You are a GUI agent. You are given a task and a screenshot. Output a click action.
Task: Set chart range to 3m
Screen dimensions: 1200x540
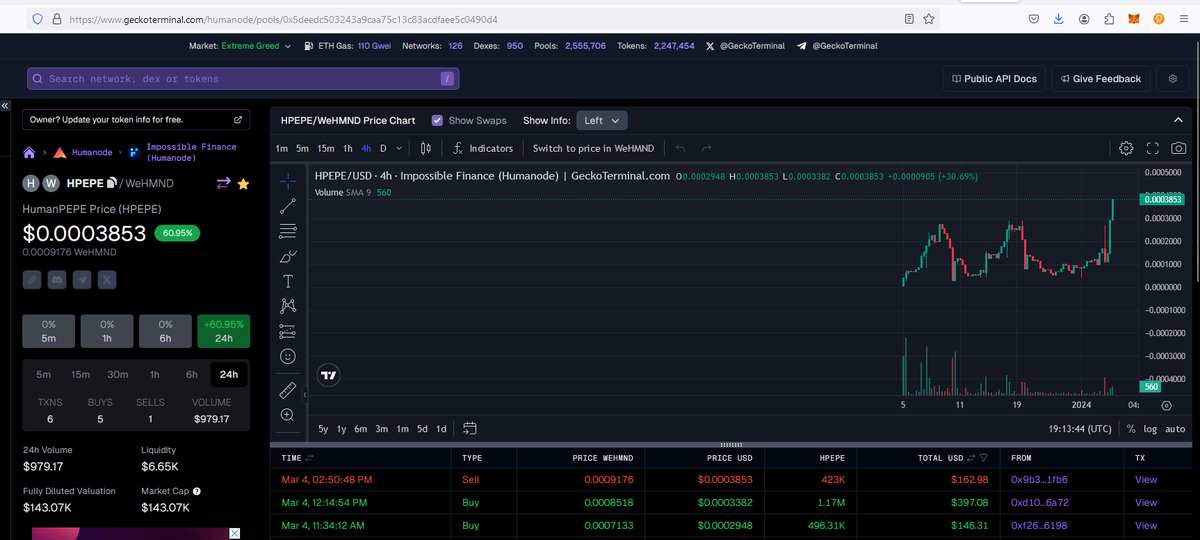point(382,428)
